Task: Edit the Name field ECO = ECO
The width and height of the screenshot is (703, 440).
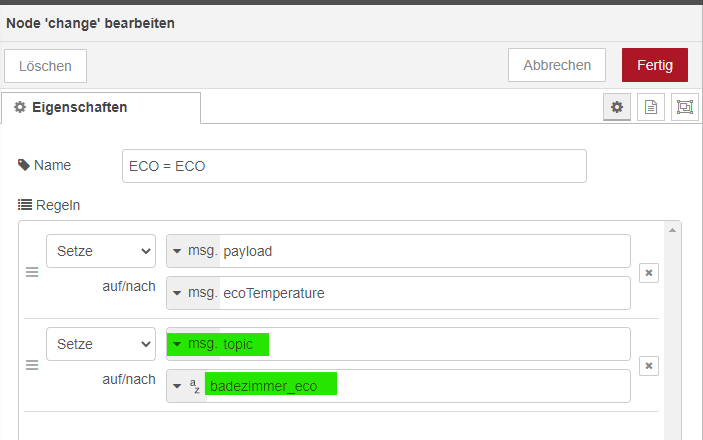Action: click(x=354, y=166)
